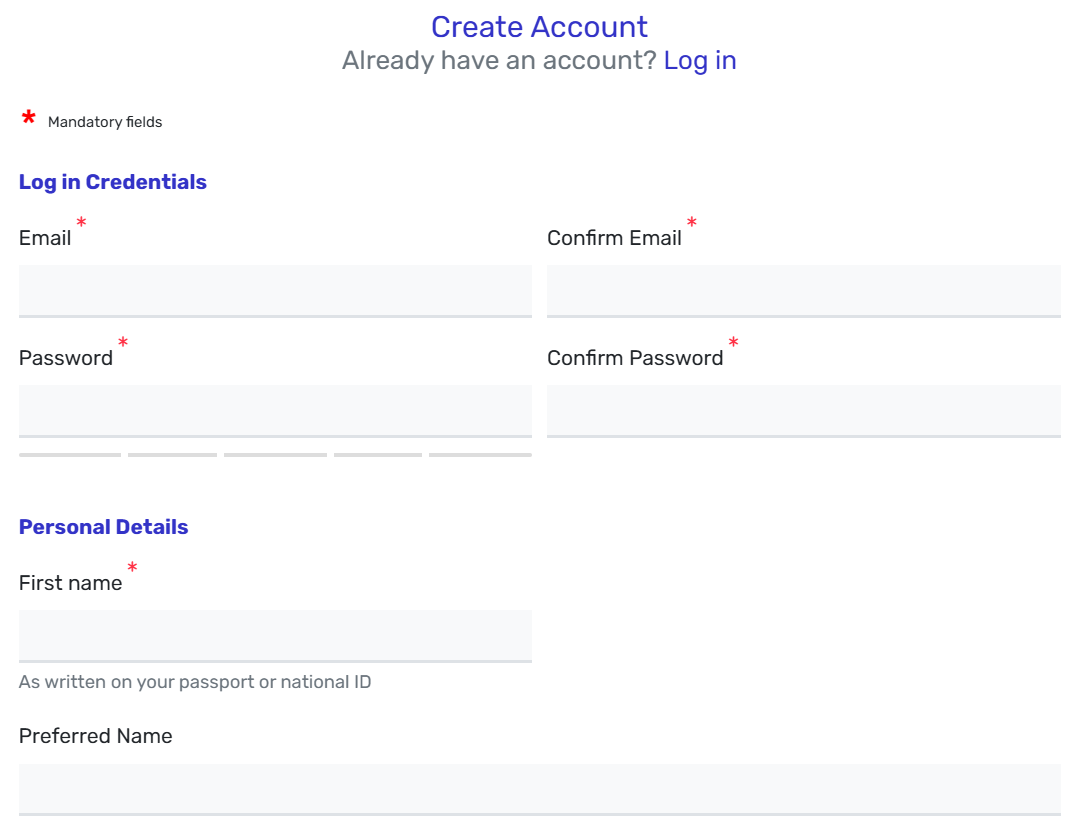The width and height of the screenshot is (1078, 819).
Task: Click the last password strength bar segment
Action: 481,455
